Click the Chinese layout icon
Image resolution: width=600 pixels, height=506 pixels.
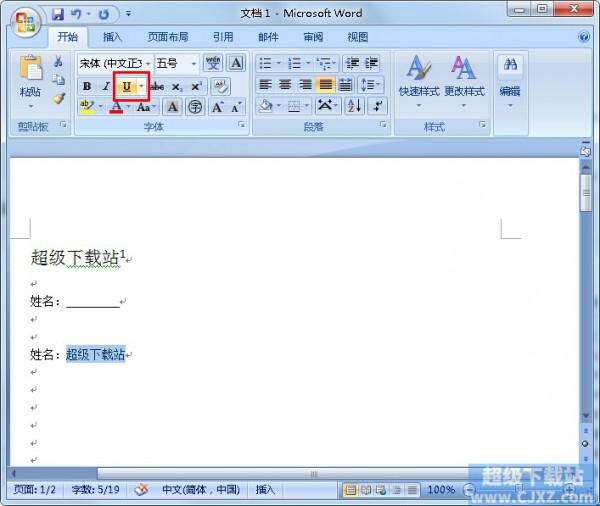tap(325, 105)
